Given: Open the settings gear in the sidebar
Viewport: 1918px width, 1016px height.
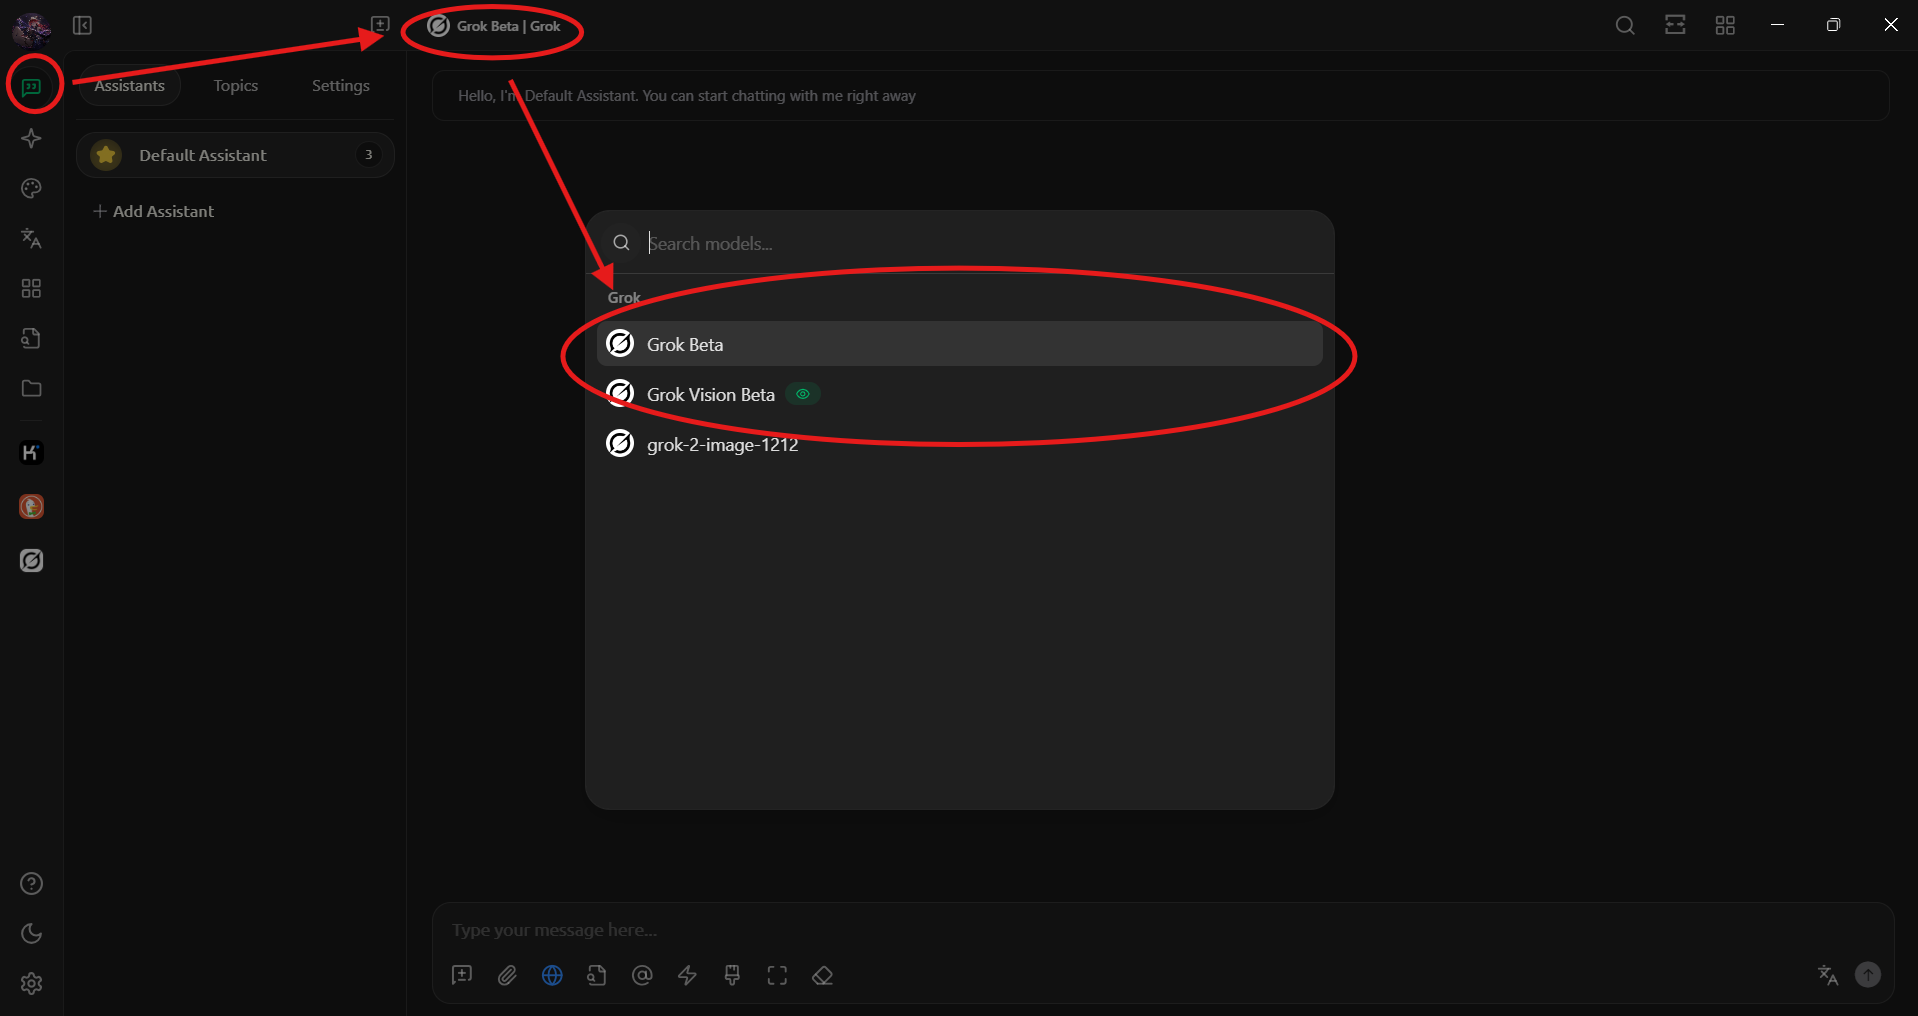Looking at the screenshot, I should (x=32, y=983).
